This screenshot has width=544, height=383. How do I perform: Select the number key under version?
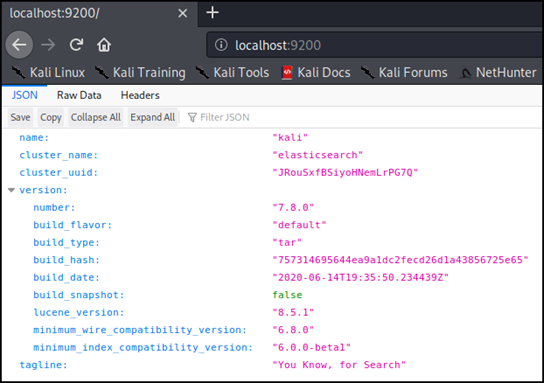click(x=54, y=207)
